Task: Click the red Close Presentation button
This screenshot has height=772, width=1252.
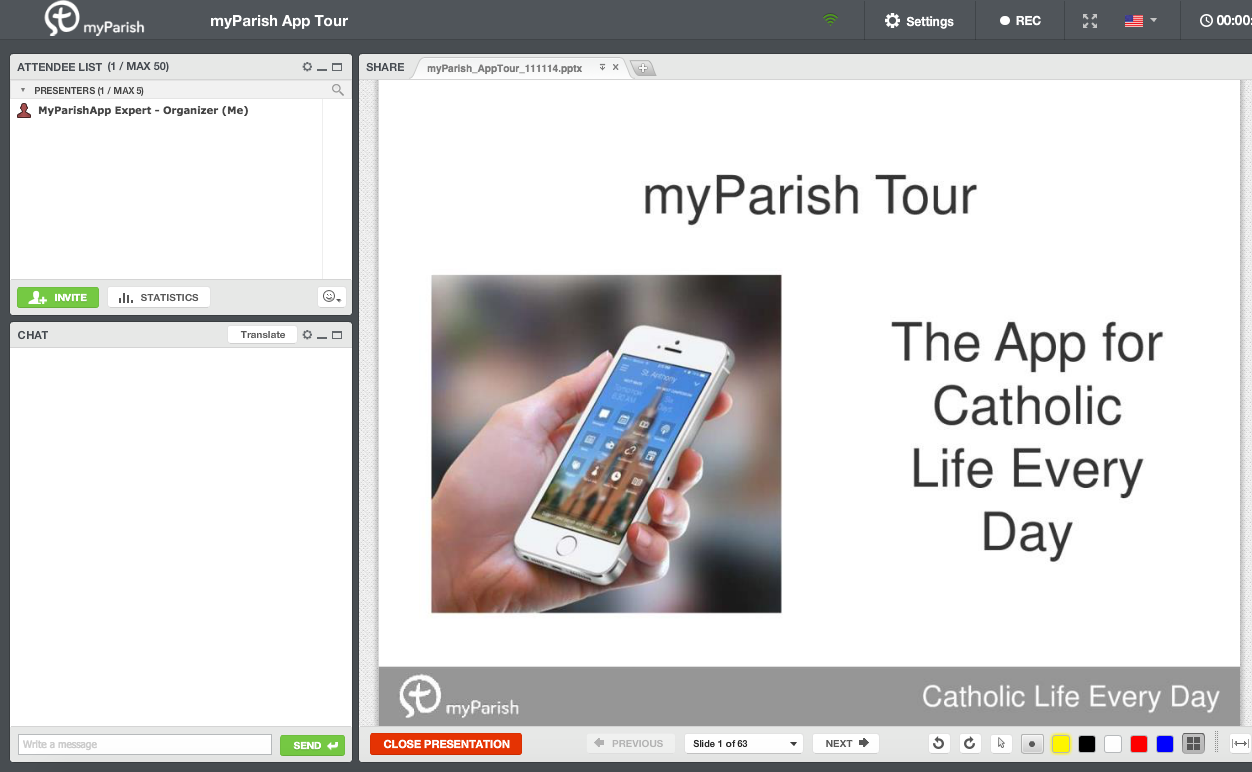Action: (x=446, y=743)
